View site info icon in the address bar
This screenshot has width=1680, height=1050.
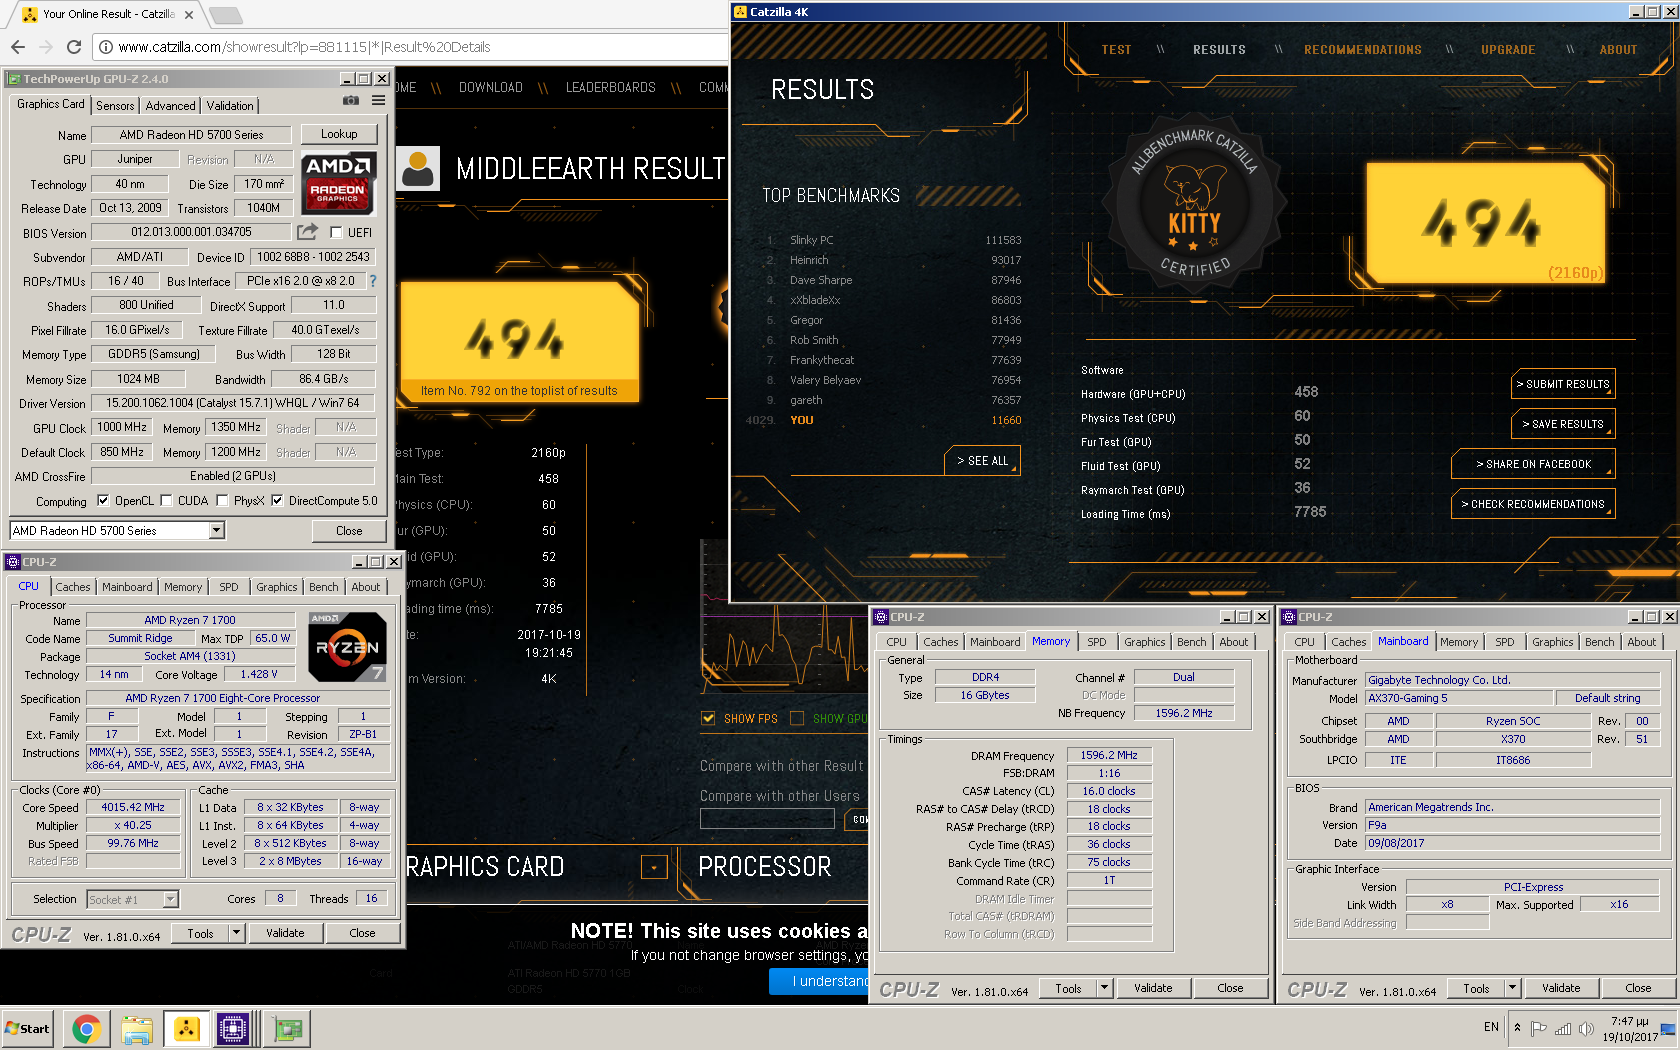[x=105, y=47]
